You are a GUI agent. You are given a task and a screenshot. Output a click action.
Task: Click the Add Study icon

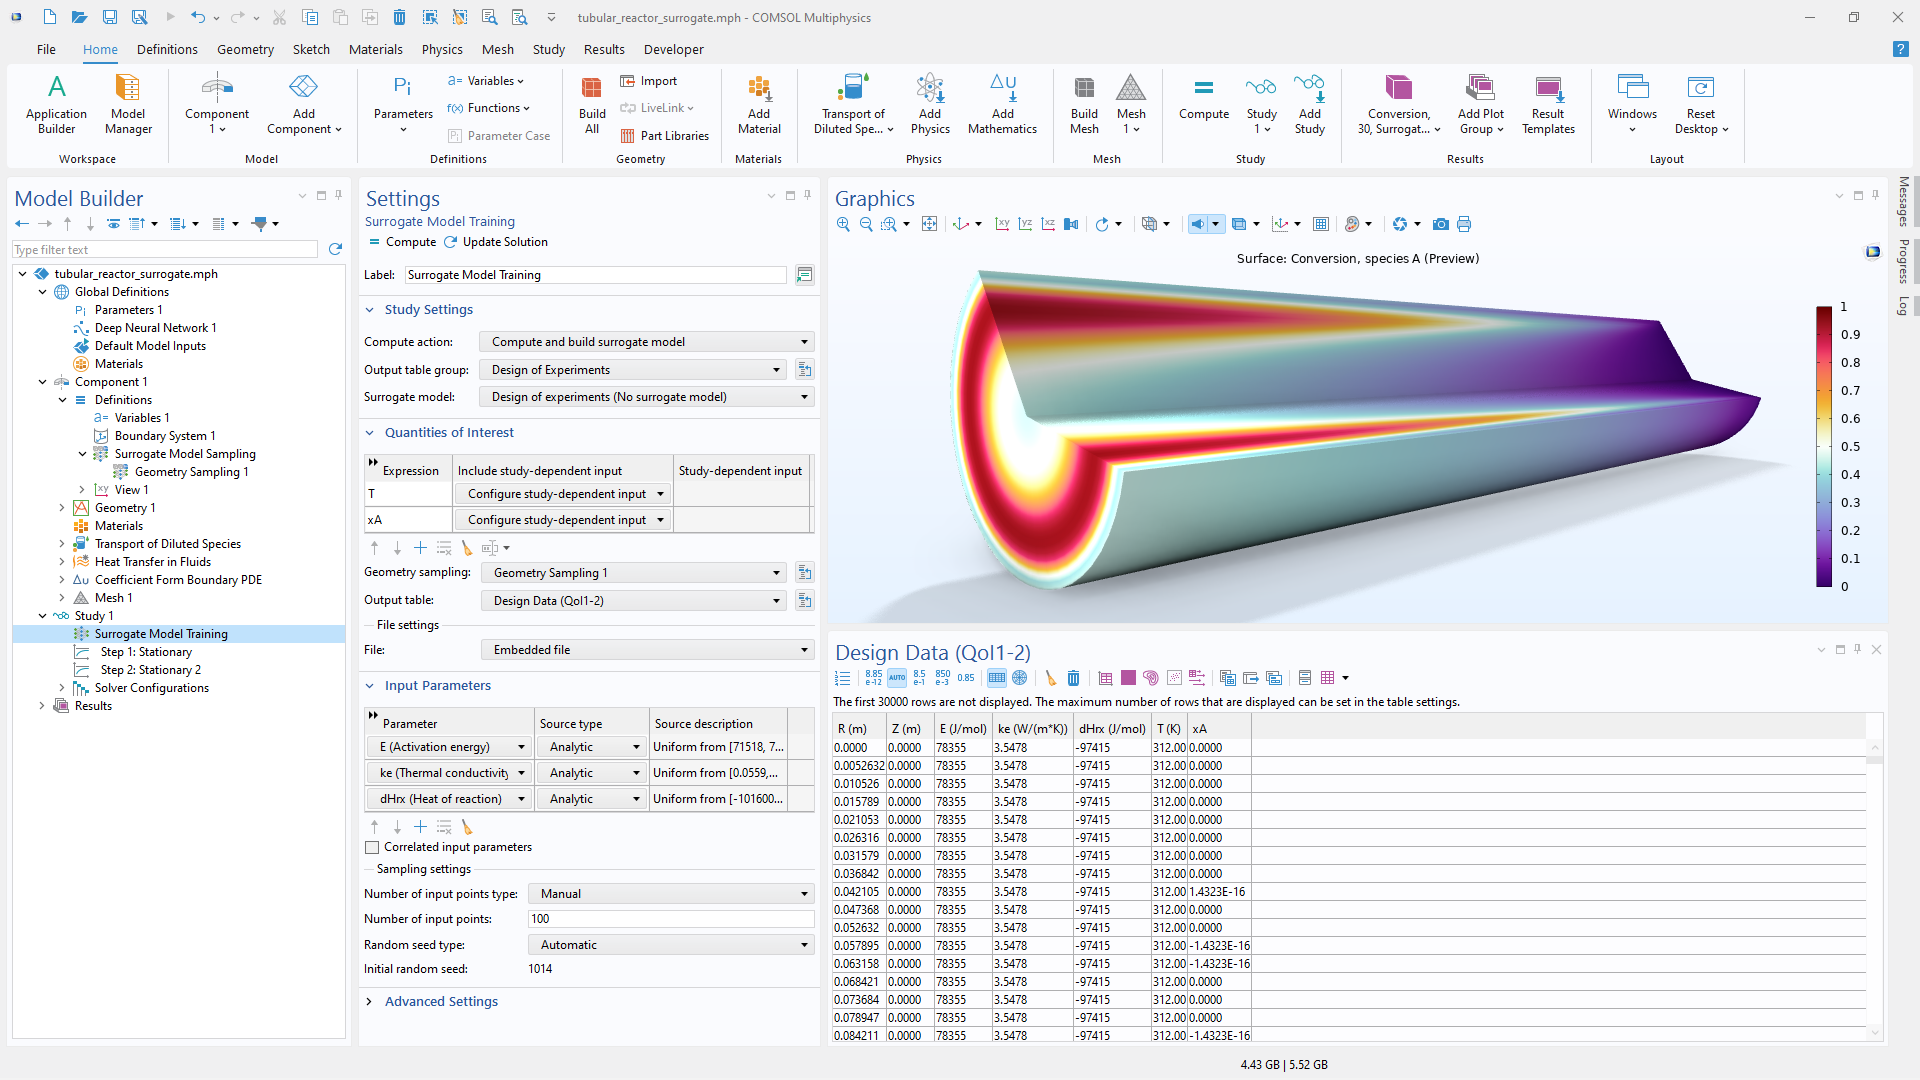tap(1309, 104)
